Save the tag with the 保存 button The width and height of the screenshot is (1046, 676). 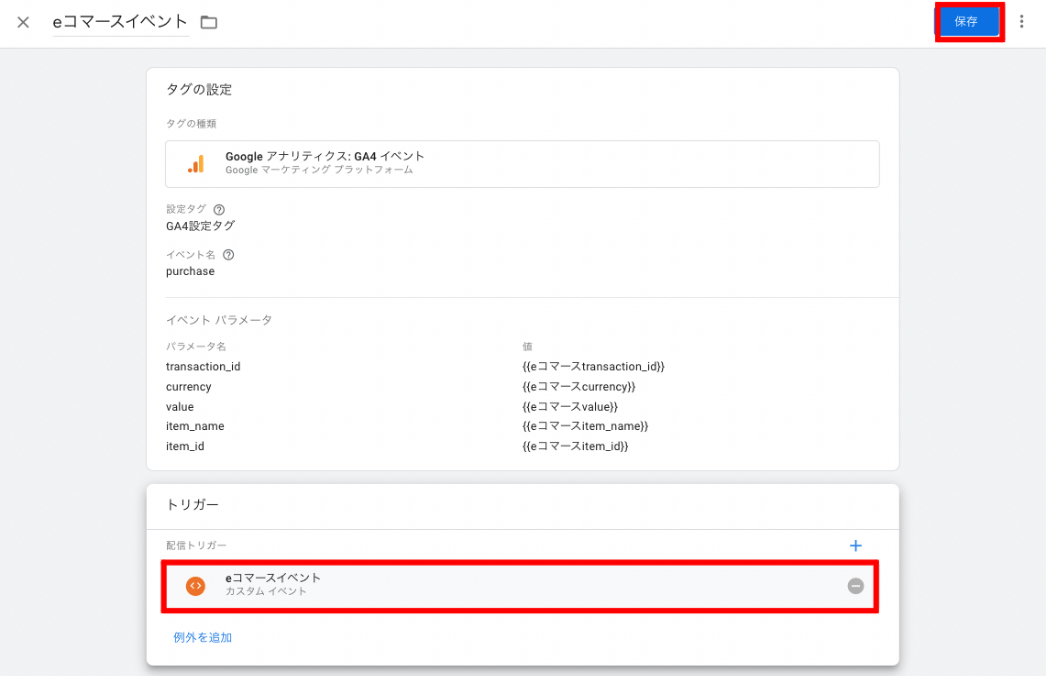point(969,22)
